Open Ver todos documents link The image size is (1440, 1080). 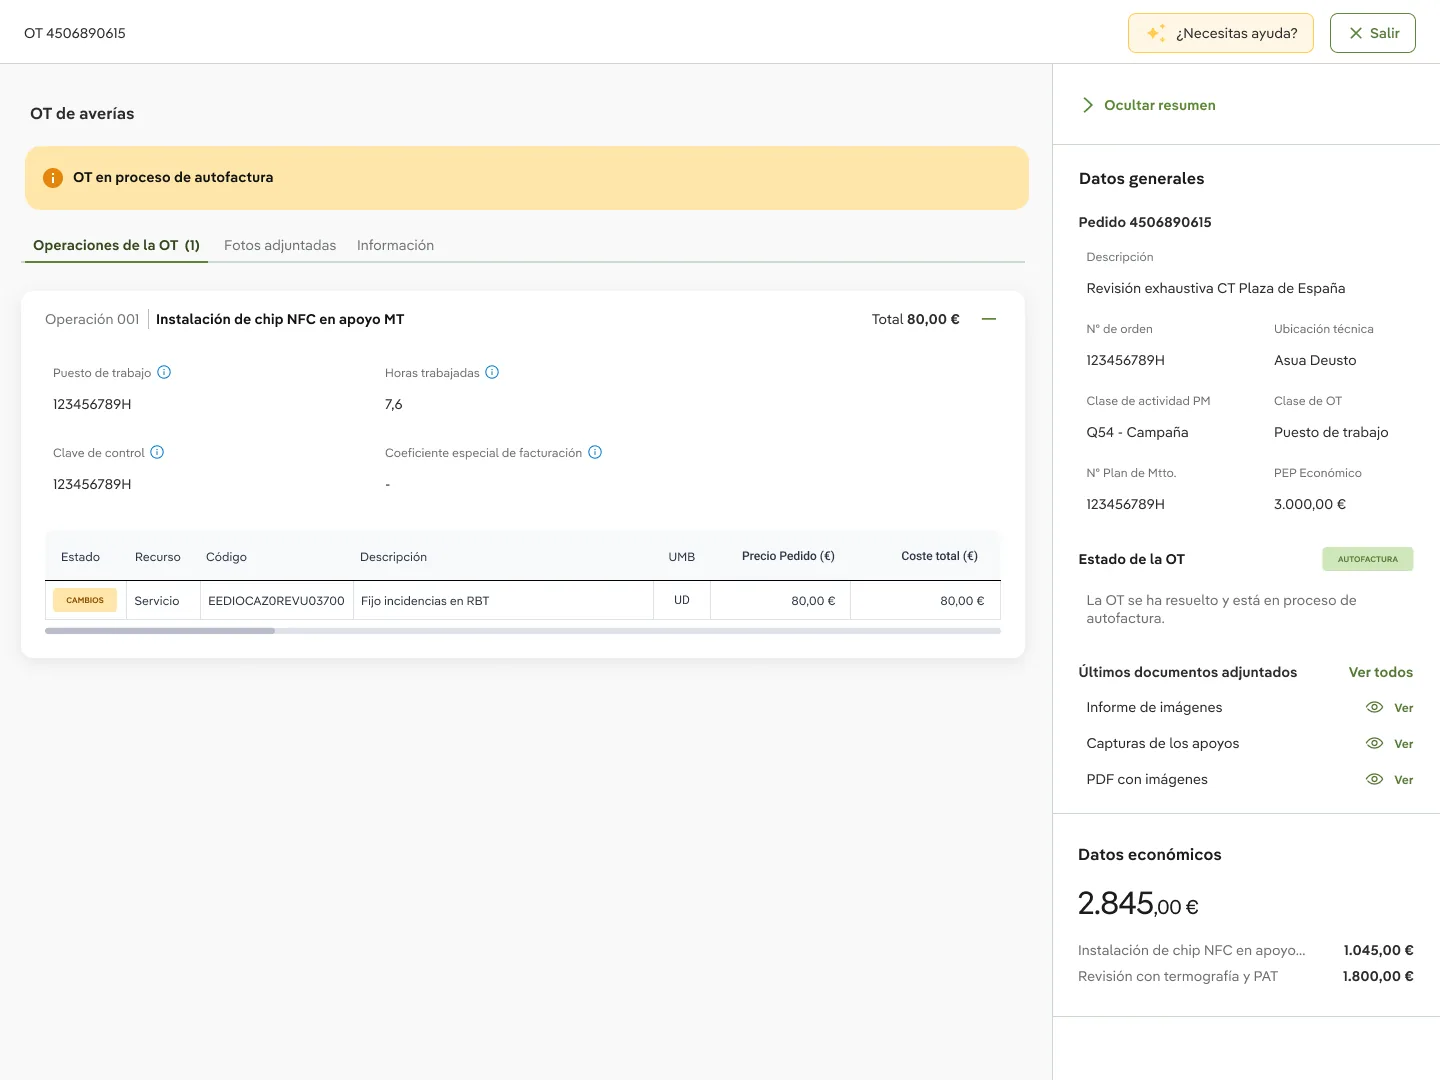click(x=1381, y=672)
